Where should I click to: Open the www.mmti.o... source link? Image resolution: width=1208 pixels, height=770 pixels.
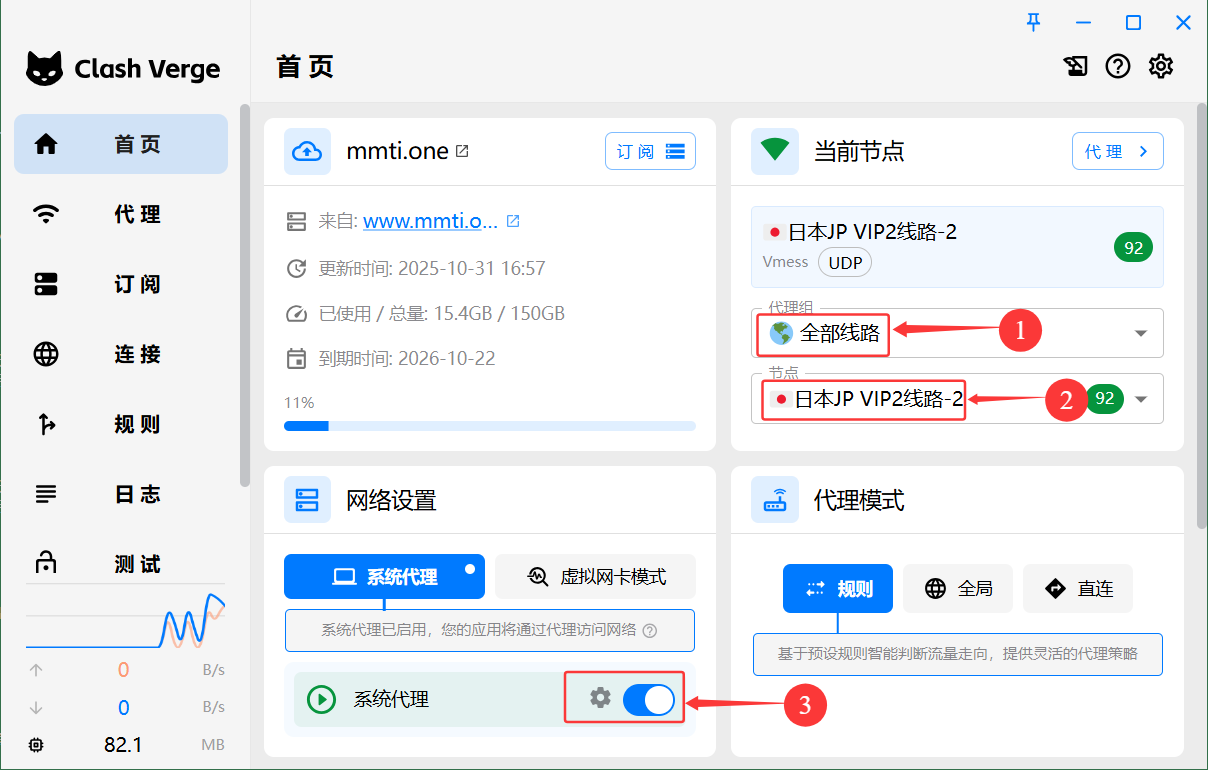point(430,221)
